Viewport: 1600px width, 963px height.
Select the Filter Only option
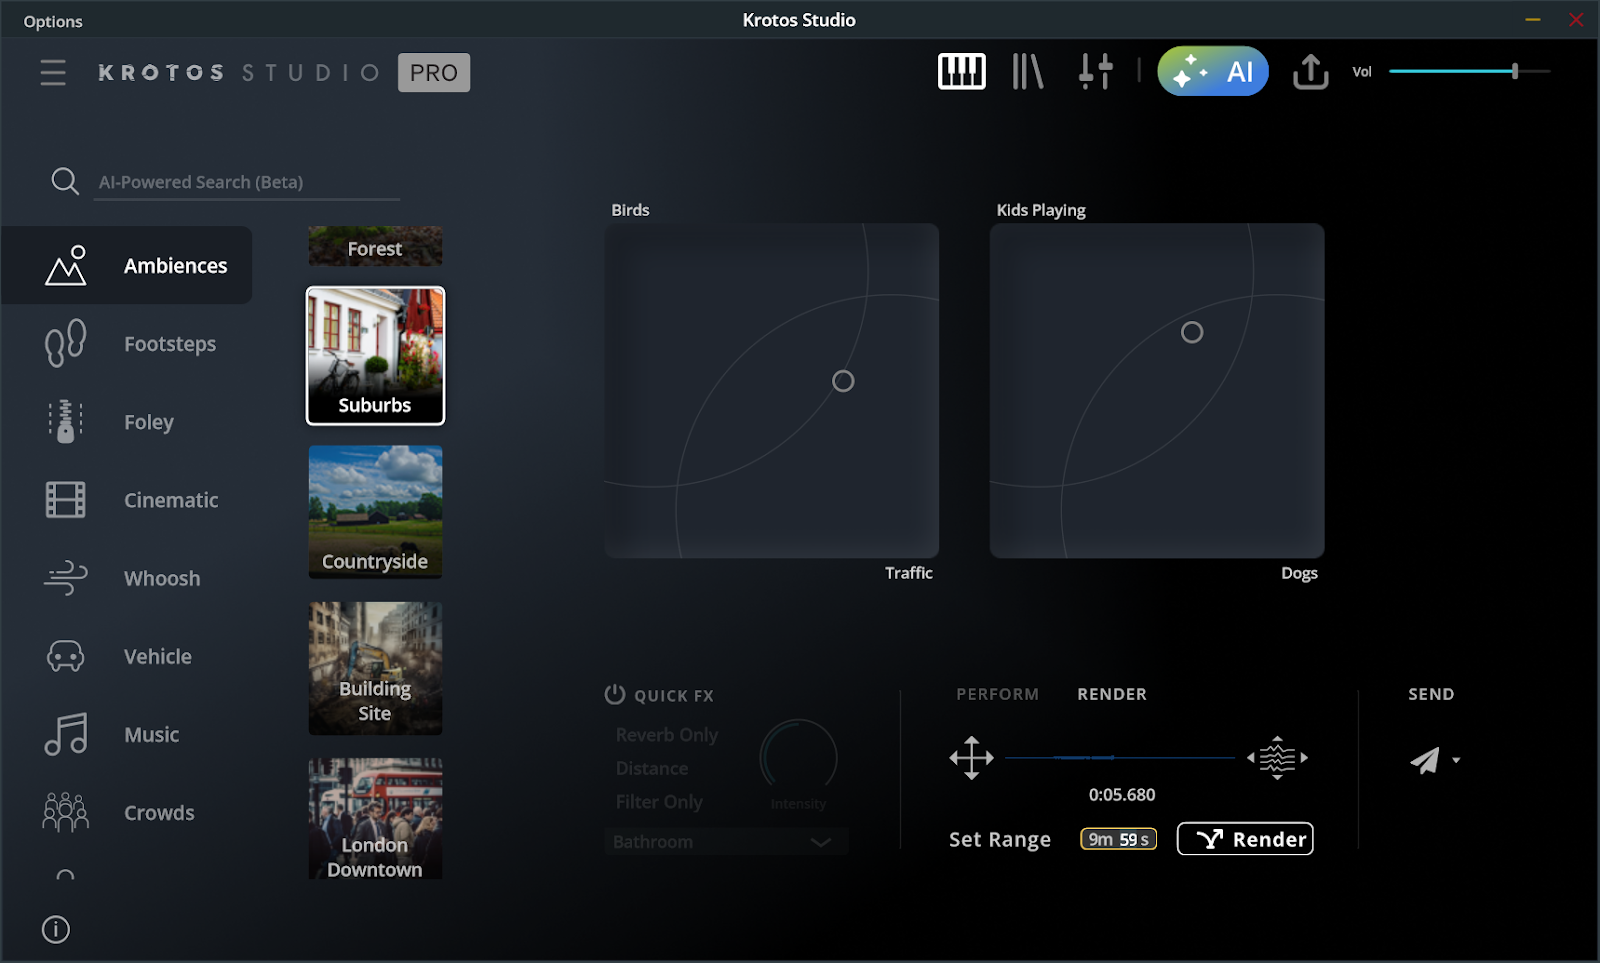pos(659,801)
